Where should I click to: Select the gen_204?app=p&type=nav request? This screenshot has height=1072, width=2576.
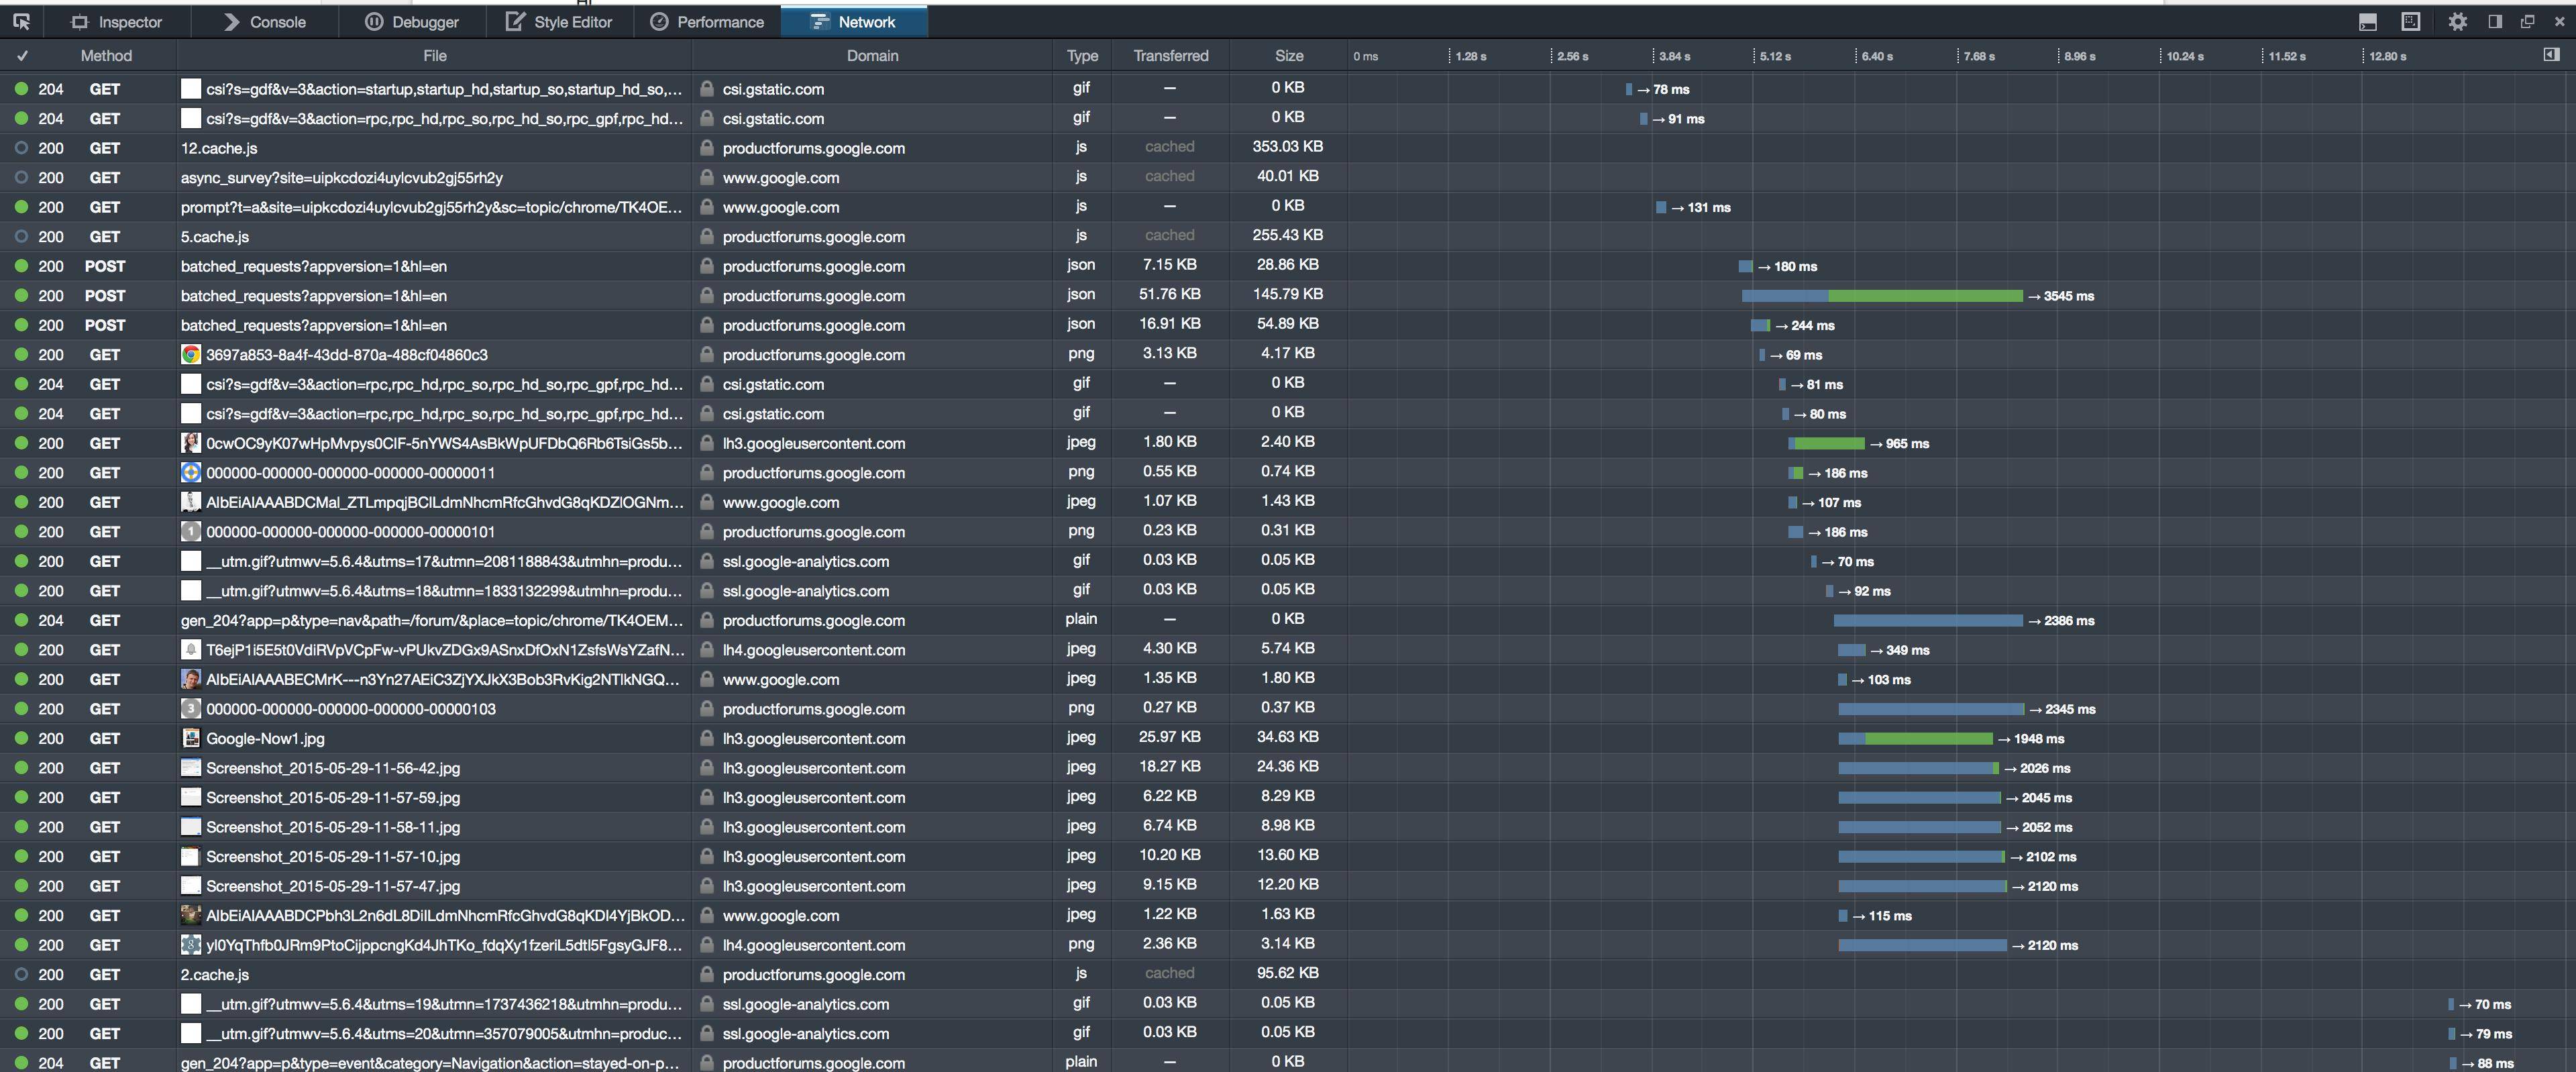pos(1288,620)
